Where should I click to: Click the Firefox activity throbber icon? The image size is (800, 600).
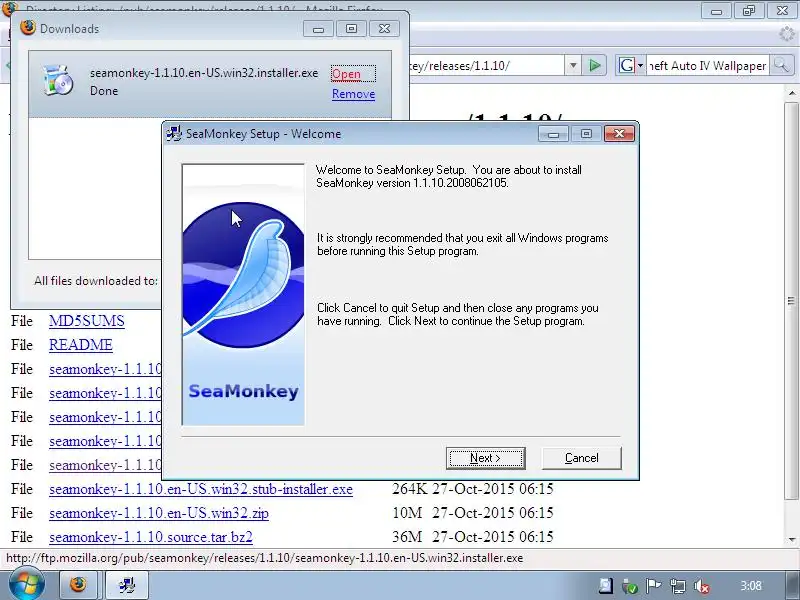tap(787, 35)
